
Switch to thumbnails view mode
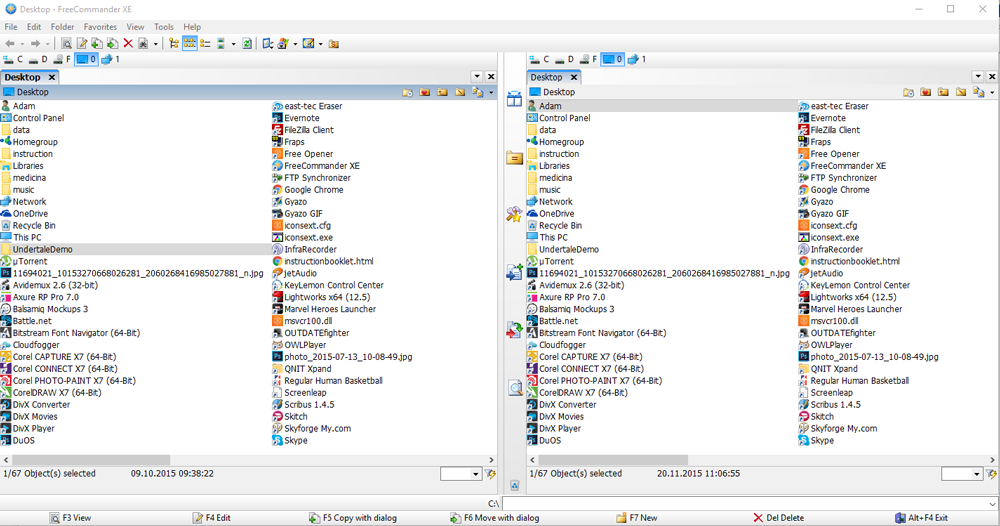click(x=221, y=43)
